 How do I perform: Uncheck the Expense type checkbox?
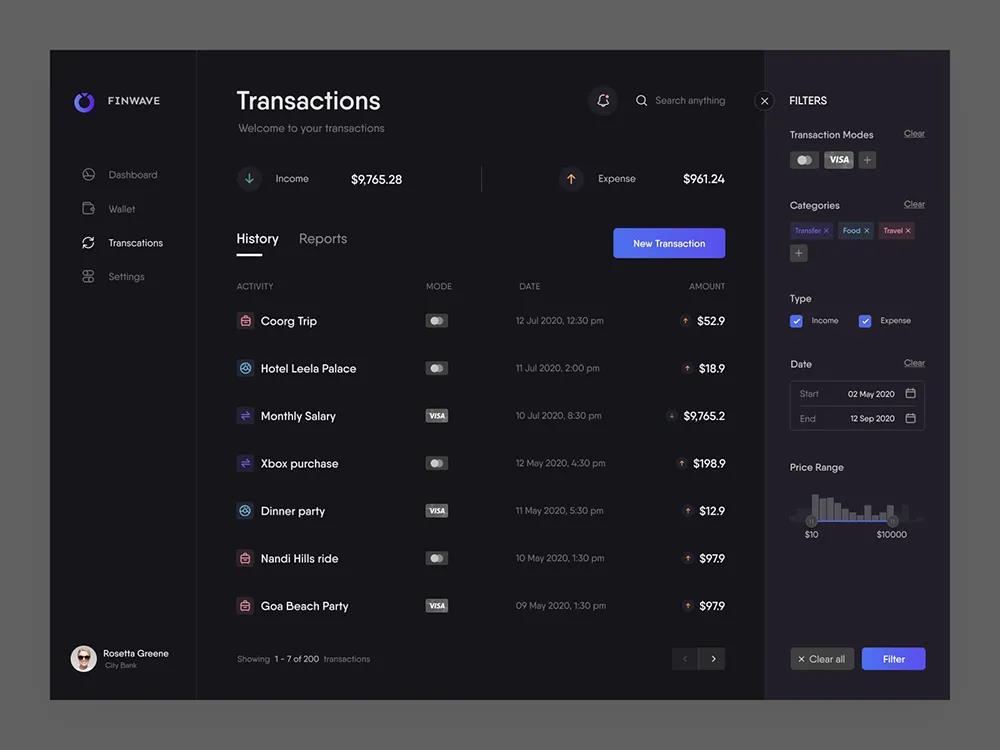point(865,321)
